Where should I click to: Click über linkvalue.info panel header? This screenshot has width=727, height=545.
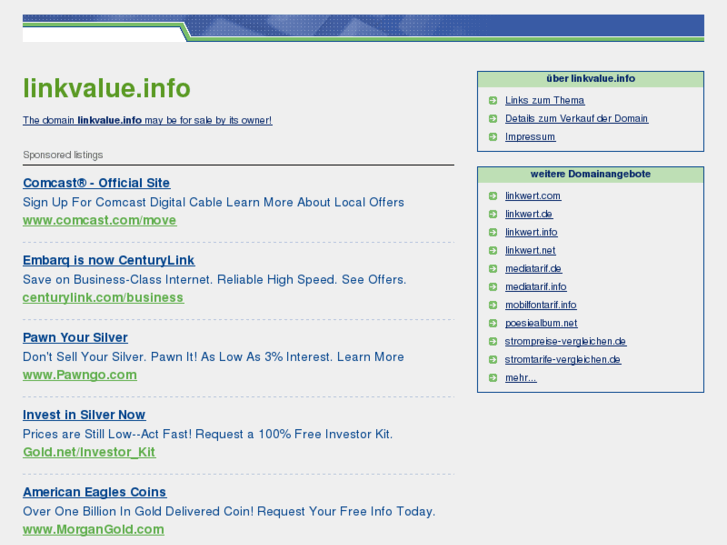(590, 79)
